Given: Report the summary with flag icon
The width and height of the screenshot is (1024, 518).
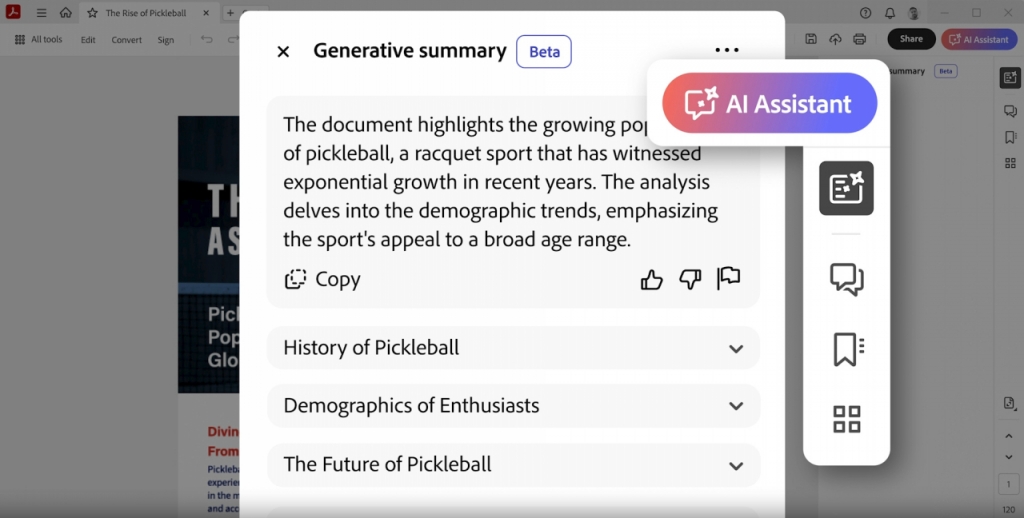Looking at the screenshot, I should pos(728,279).
